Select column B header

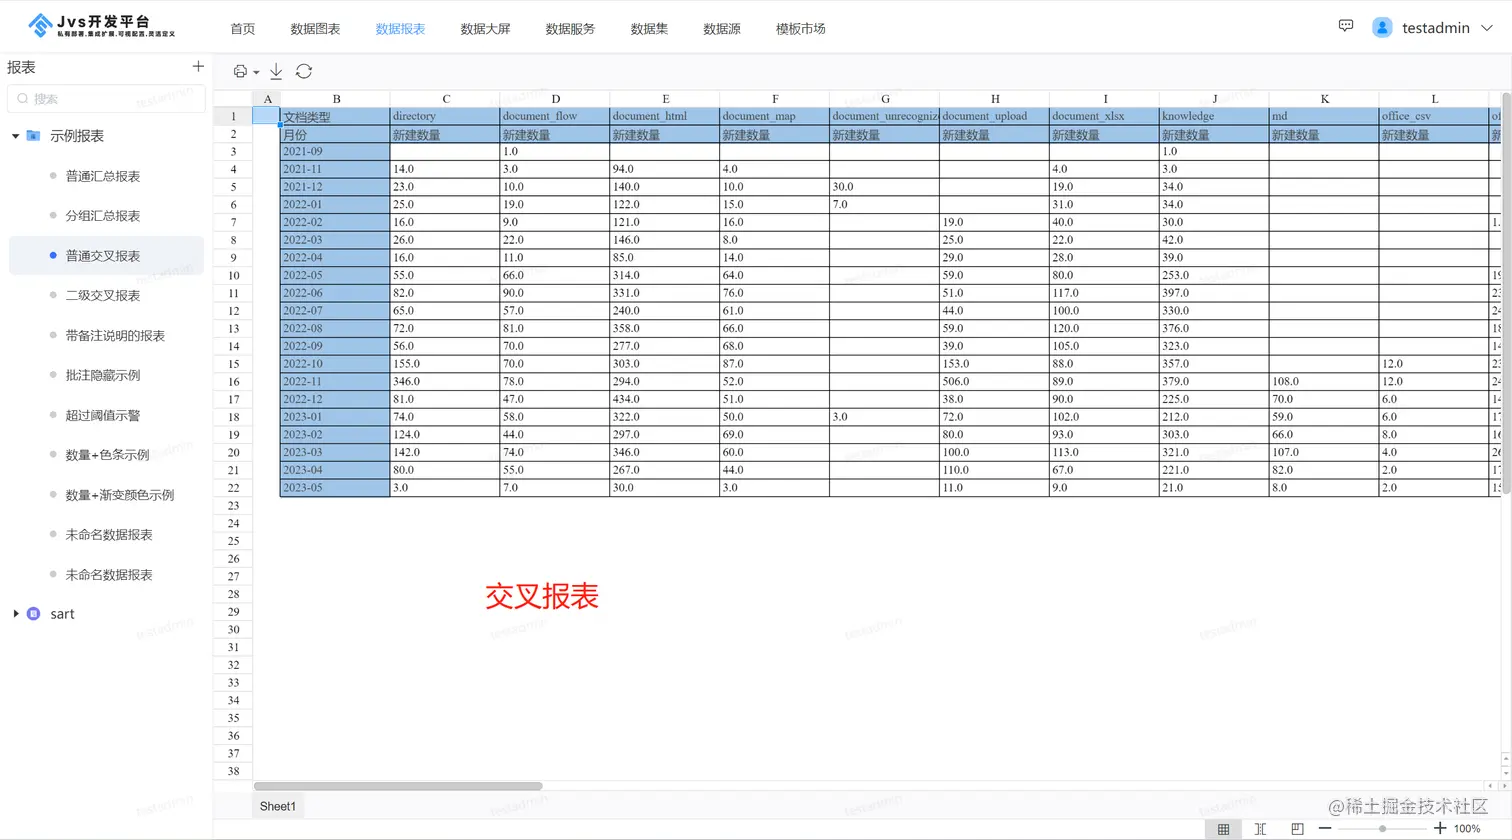(336, 99)
